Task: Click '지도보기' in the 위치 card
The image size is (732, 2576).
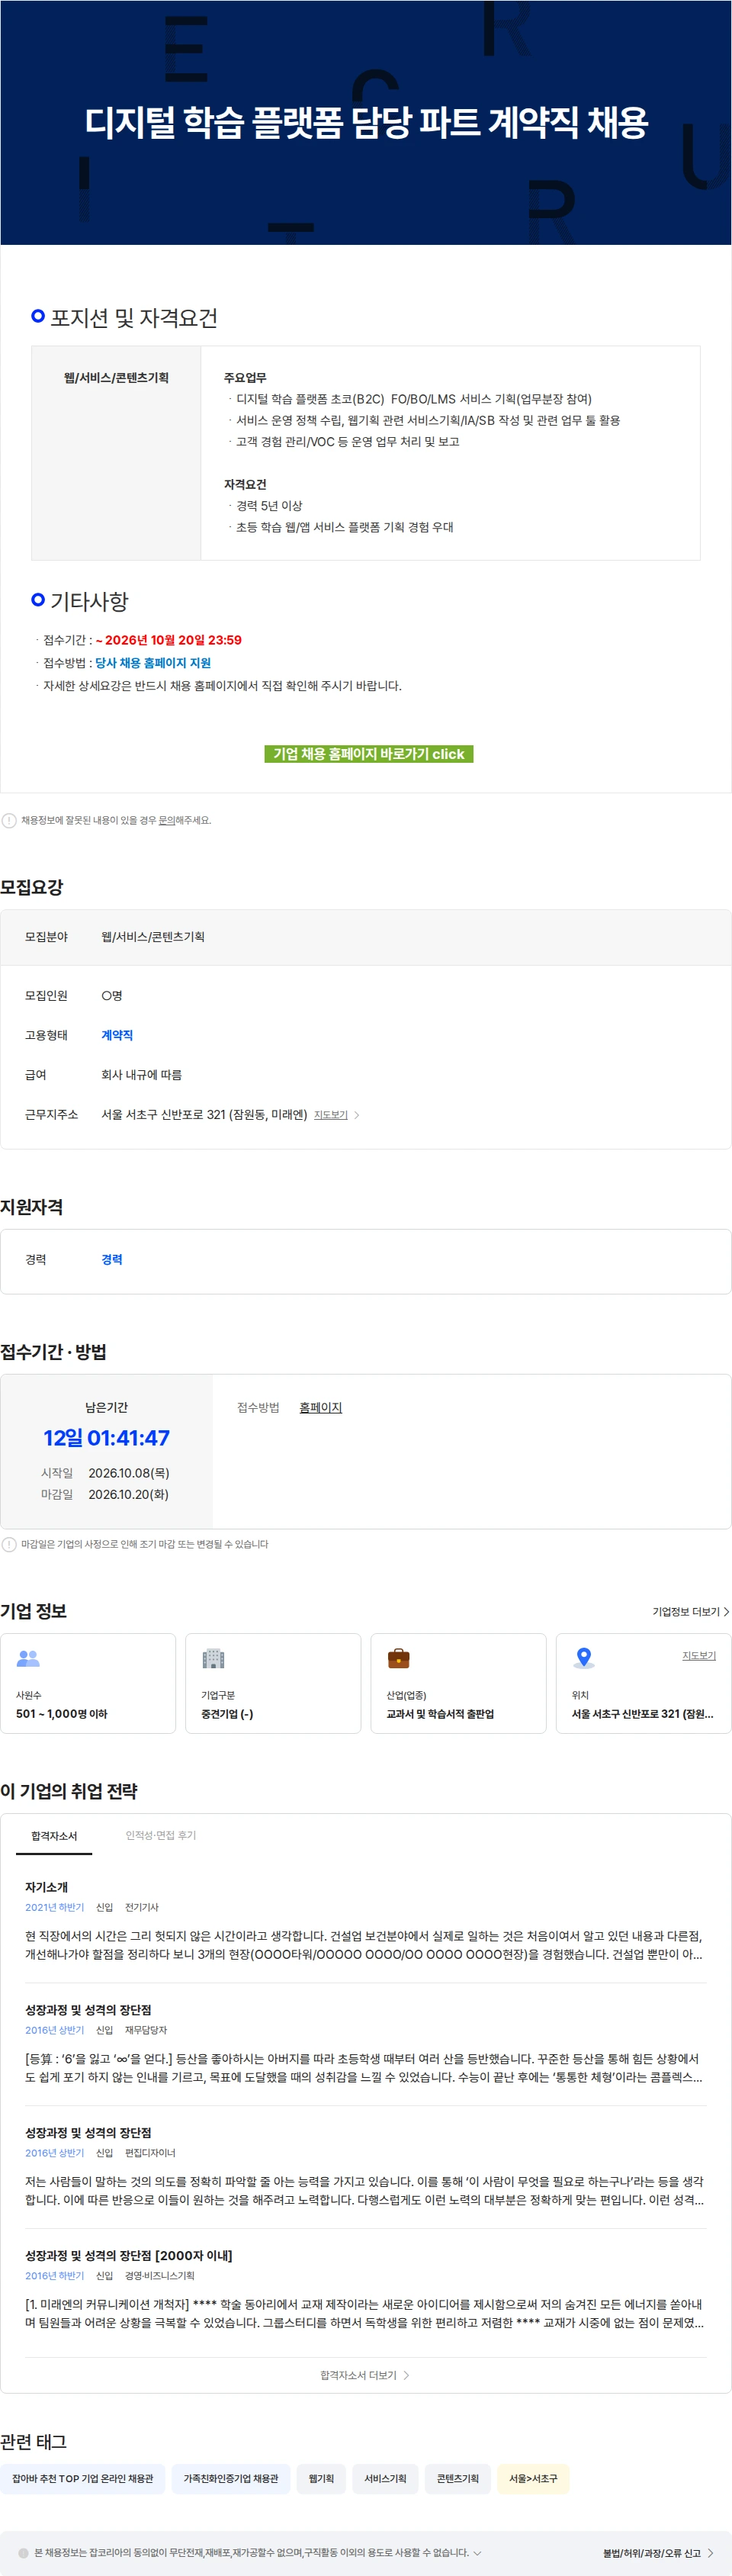Action: pyautogui.click(x=699, y=1655)
